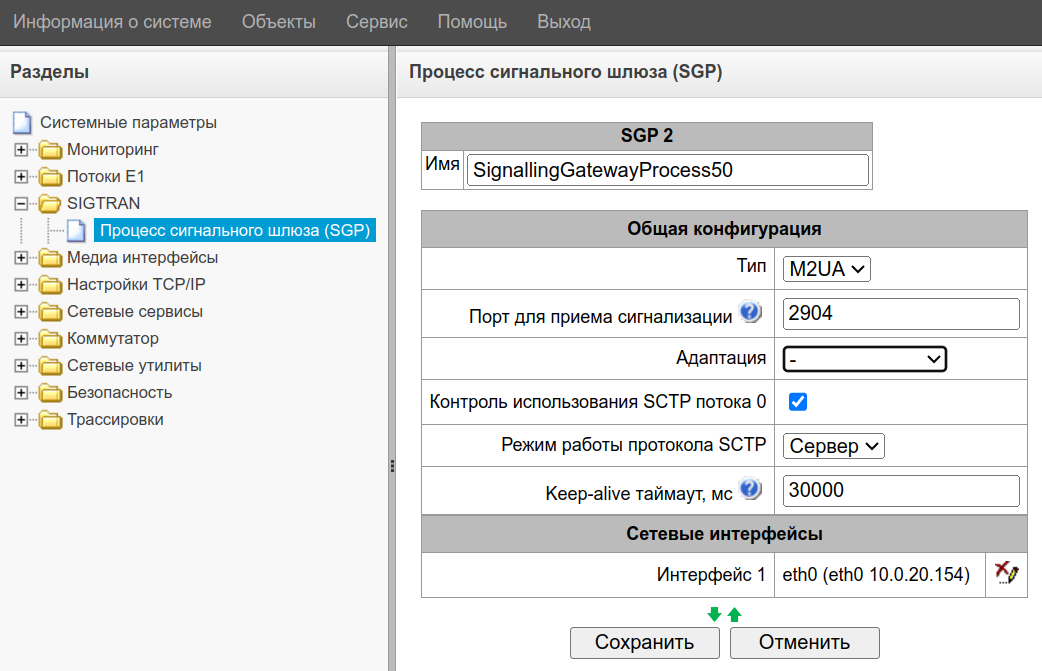Viewport: 1042px width, 671px height.
Task: Open the Тип dropdown showing M2UA
Action: click(827, 268)
